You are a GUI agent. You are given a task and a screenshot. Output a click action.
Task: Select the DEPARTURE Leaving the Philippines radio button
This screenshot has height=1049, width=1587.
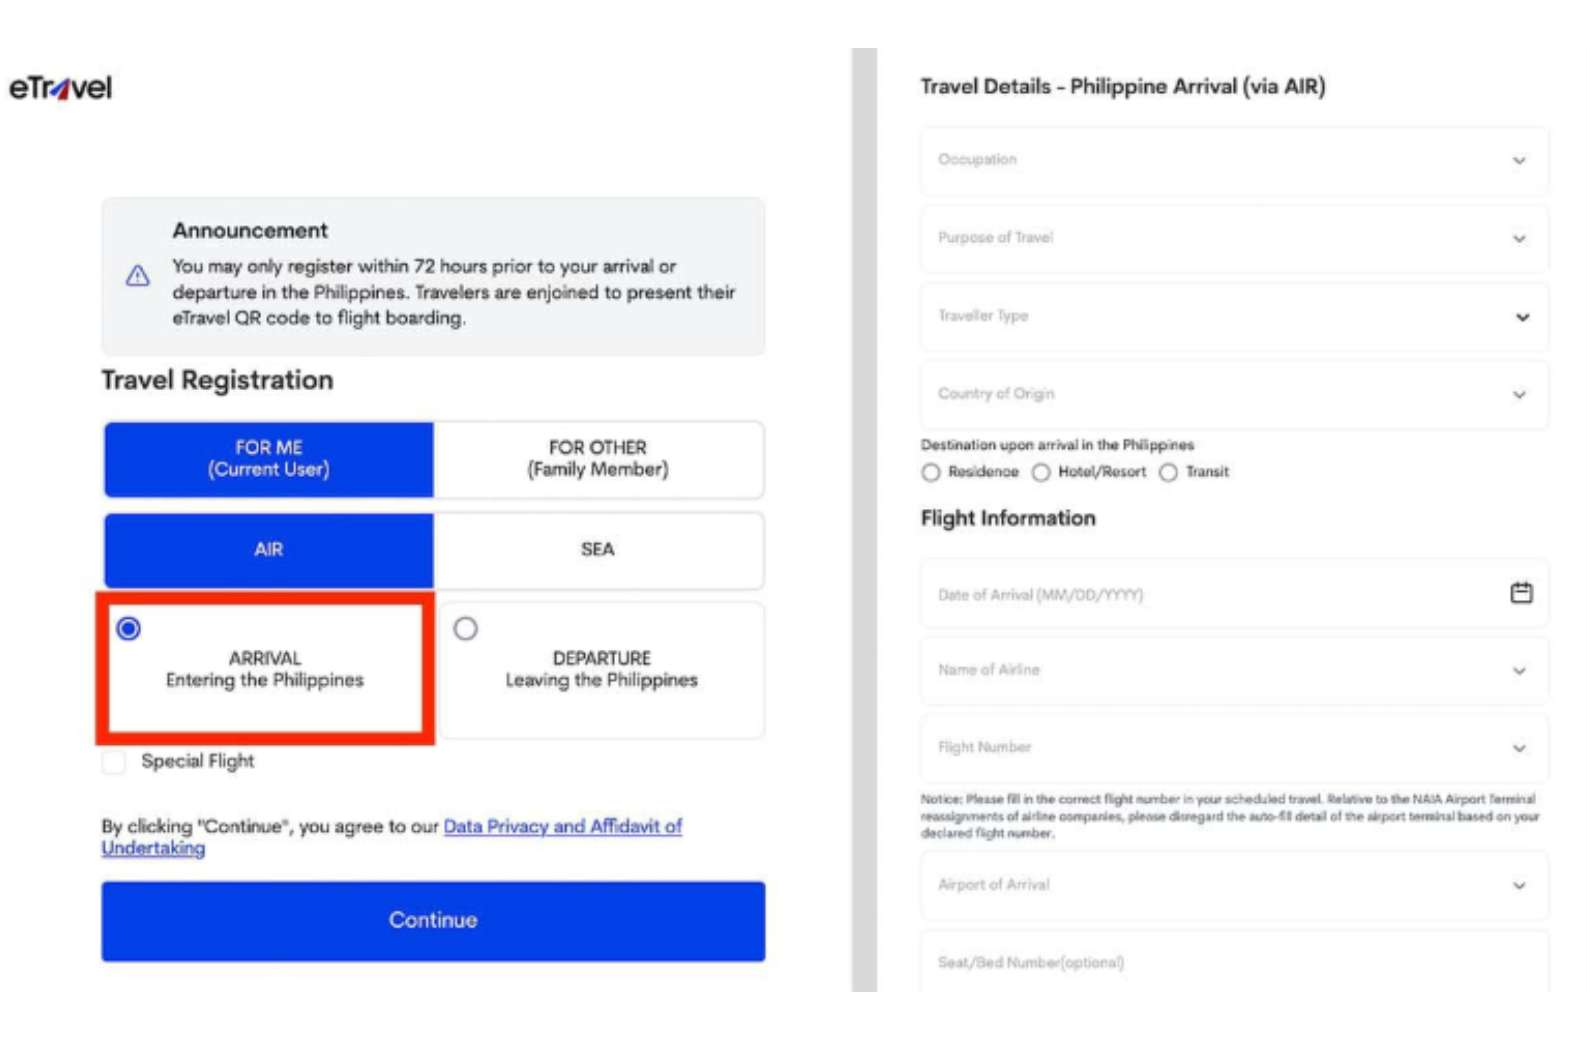pyautogui.click(x=464, y=628)
